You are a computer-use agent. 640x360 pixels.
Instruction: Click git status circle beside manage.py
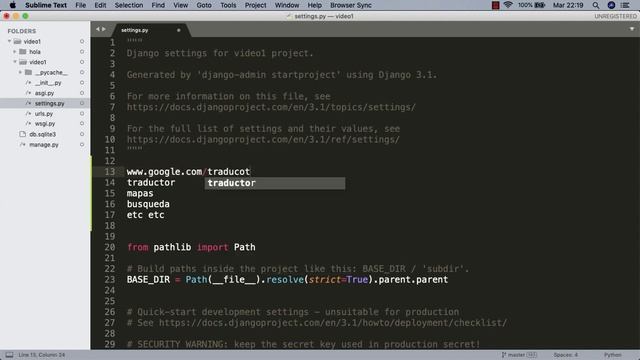pos(82,144)
